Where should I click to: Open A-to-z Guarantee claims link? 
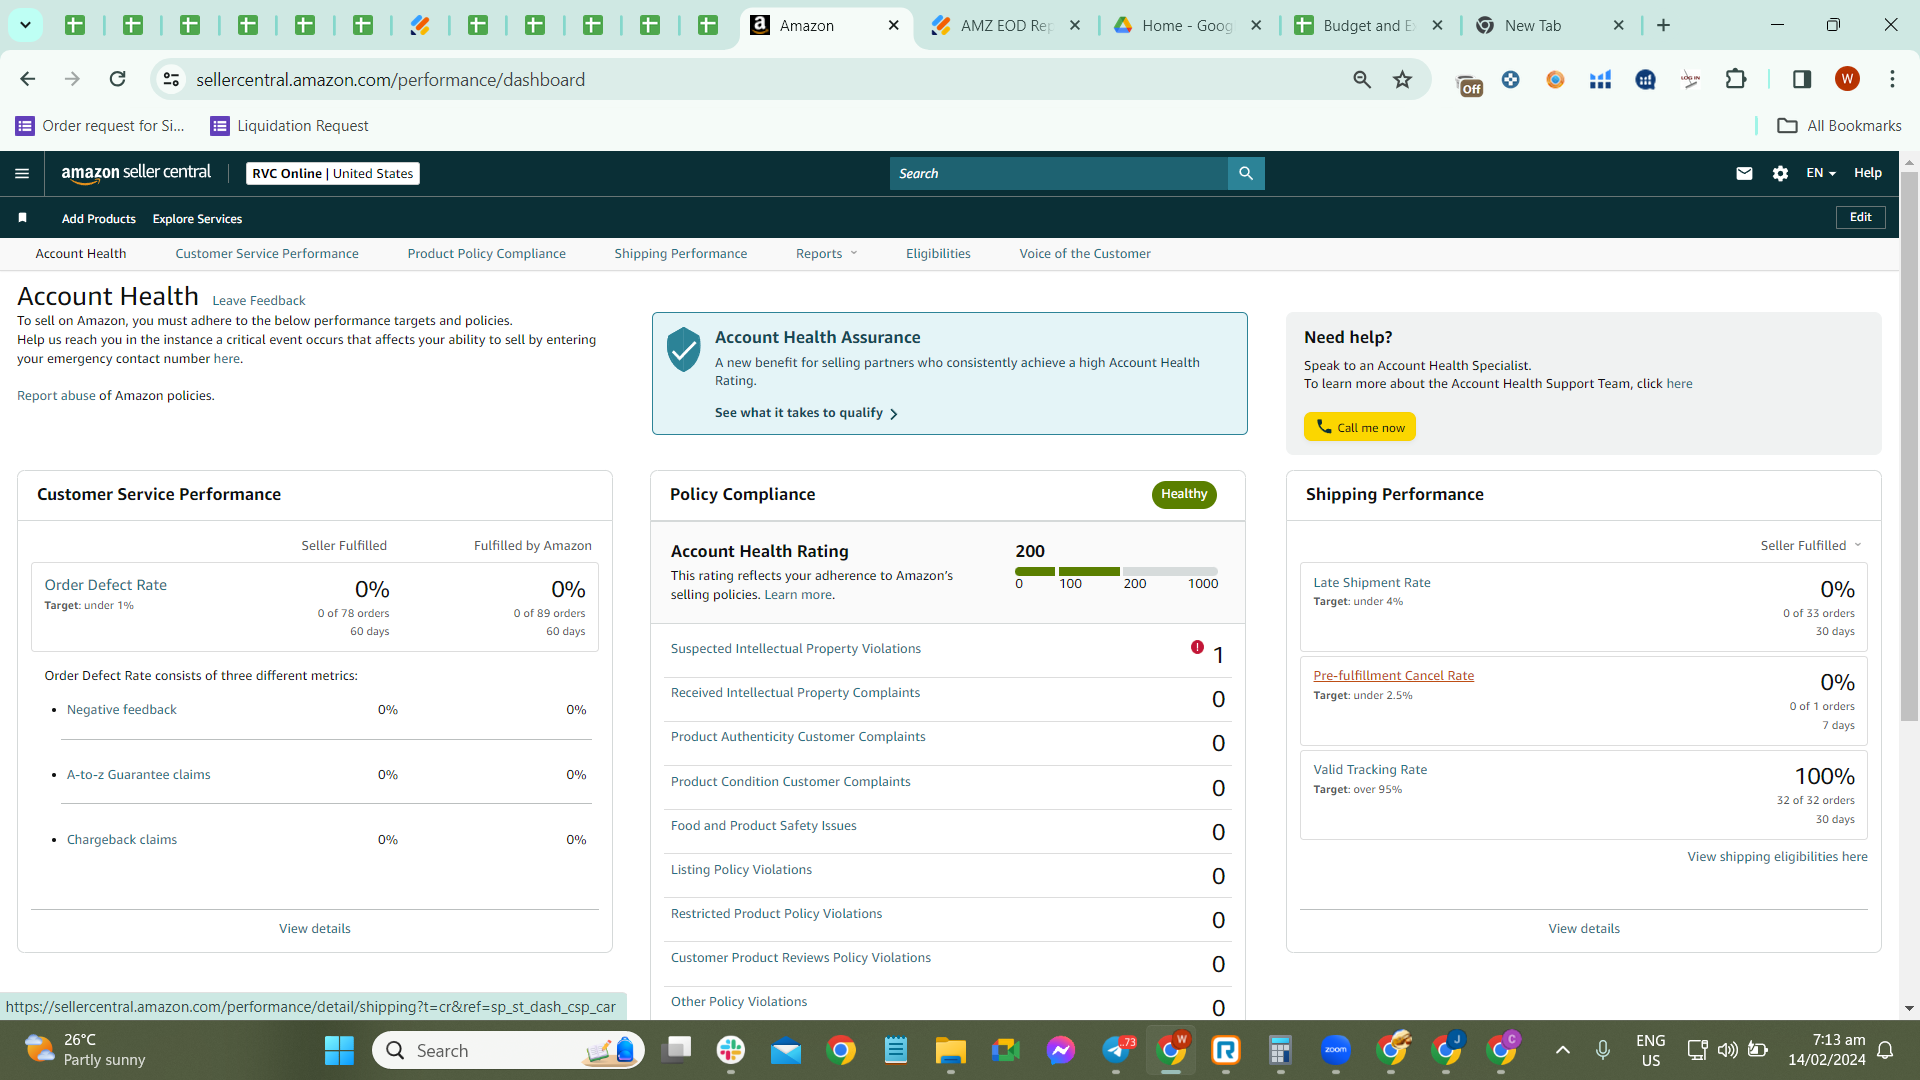[138, 775]
